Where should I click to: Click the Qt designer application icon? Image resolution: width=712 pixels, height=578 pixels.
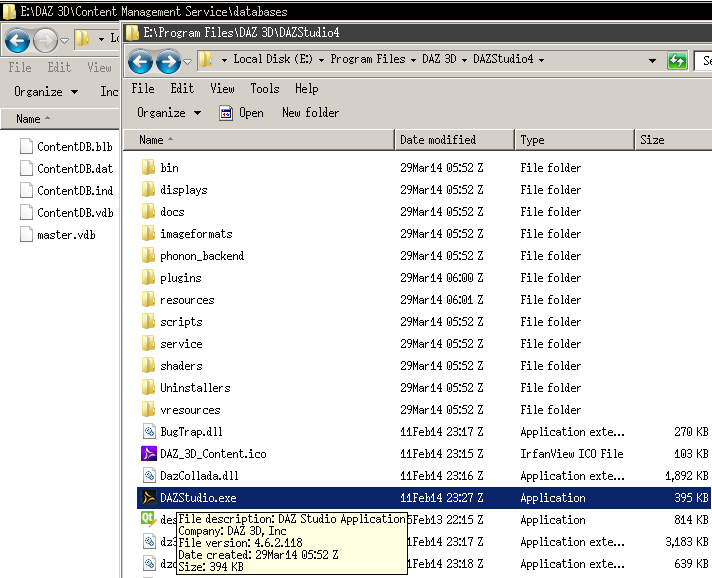[x=148, y=519]
